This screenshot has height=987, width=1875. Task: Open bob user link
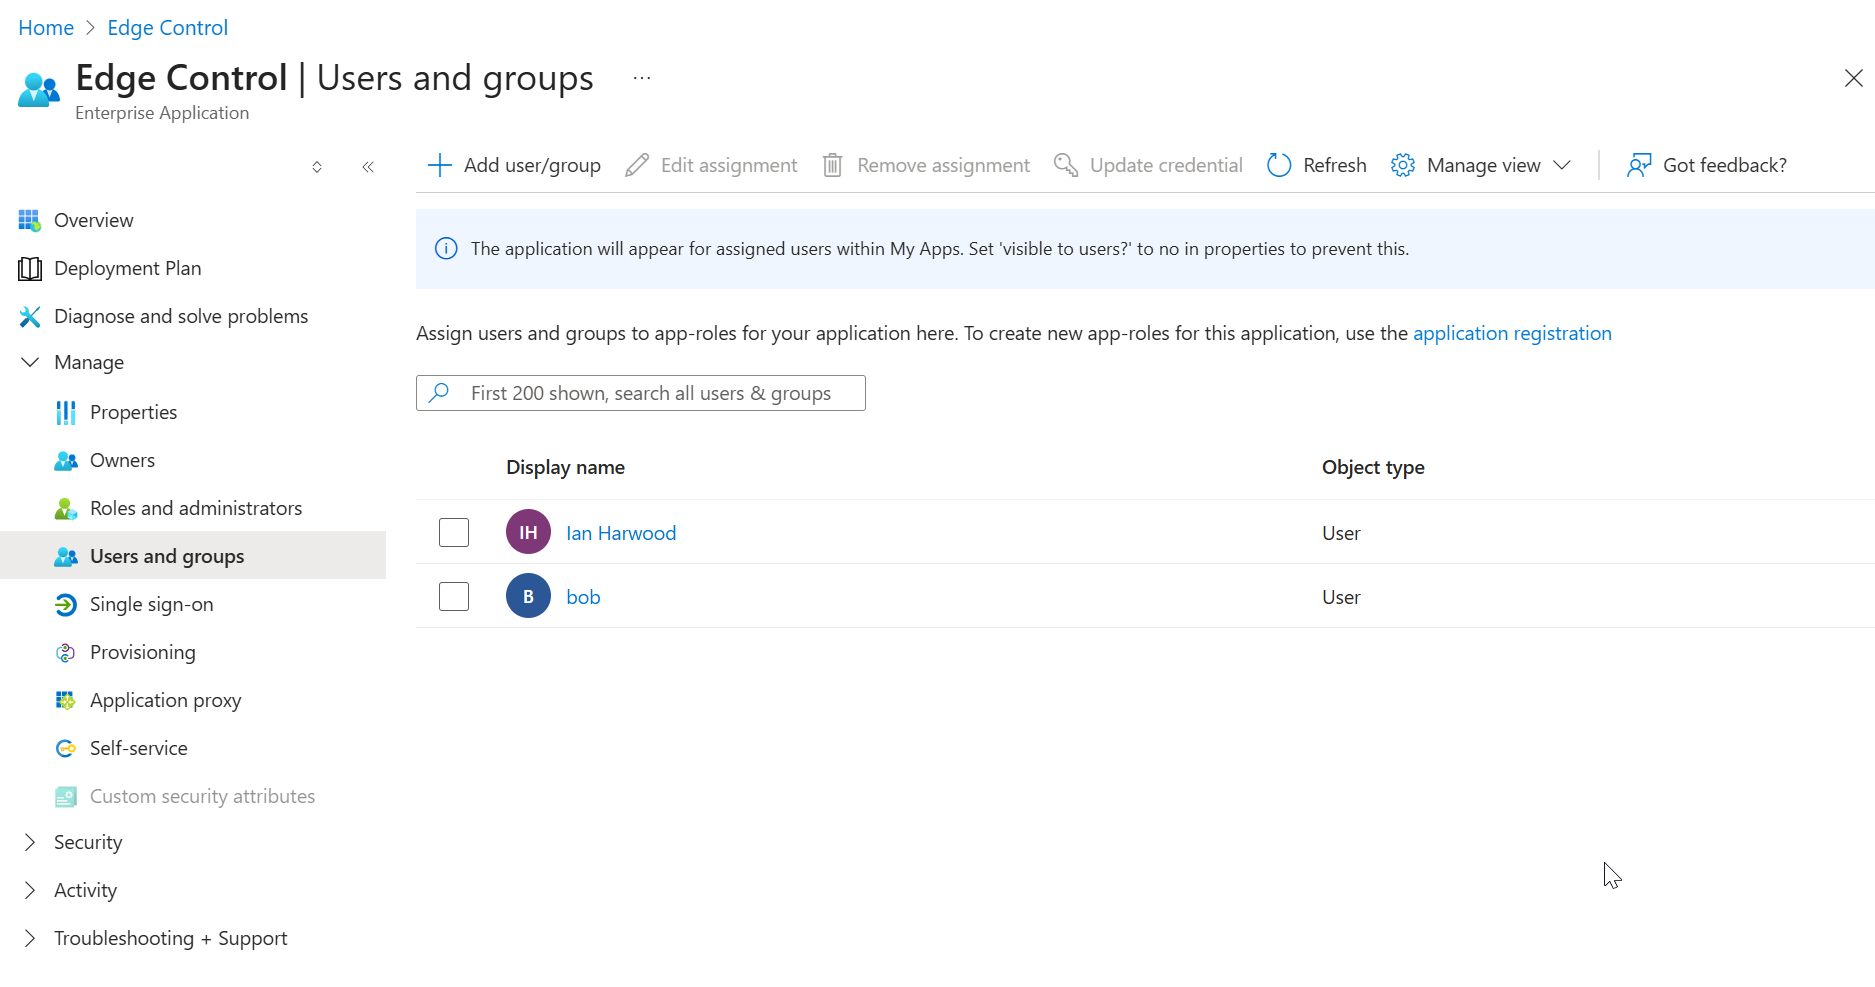[583, 597]
